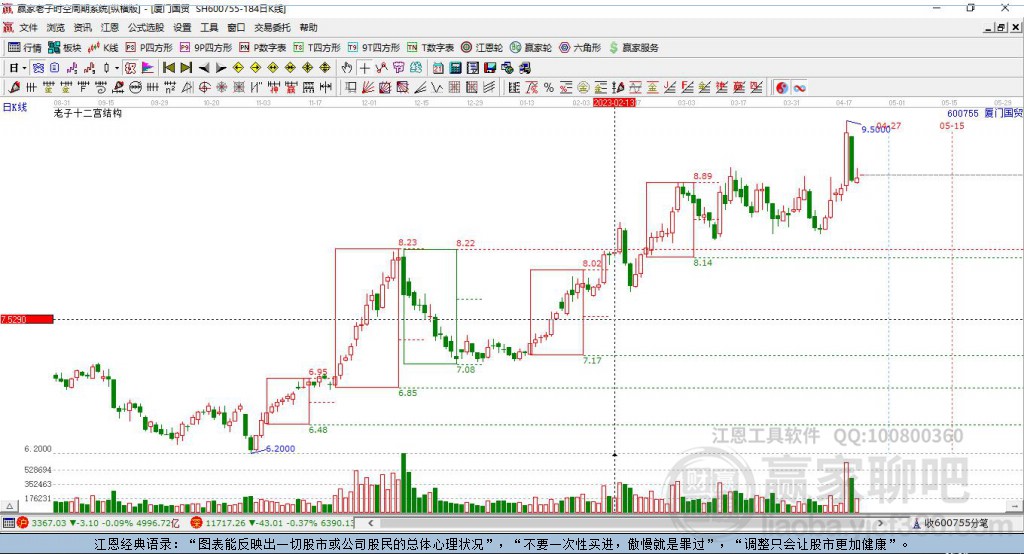Screen dimensions: 1024x554
Task: Jump to first bar (green skip-left icon)
Action: pyautogui.click(x=168, y=68)
